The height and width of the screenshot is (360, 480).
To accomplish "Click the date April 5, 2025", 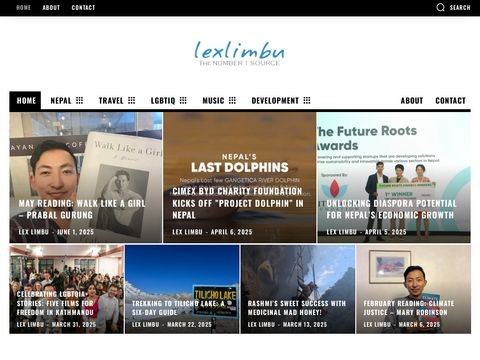I will (x=386, y=232).
